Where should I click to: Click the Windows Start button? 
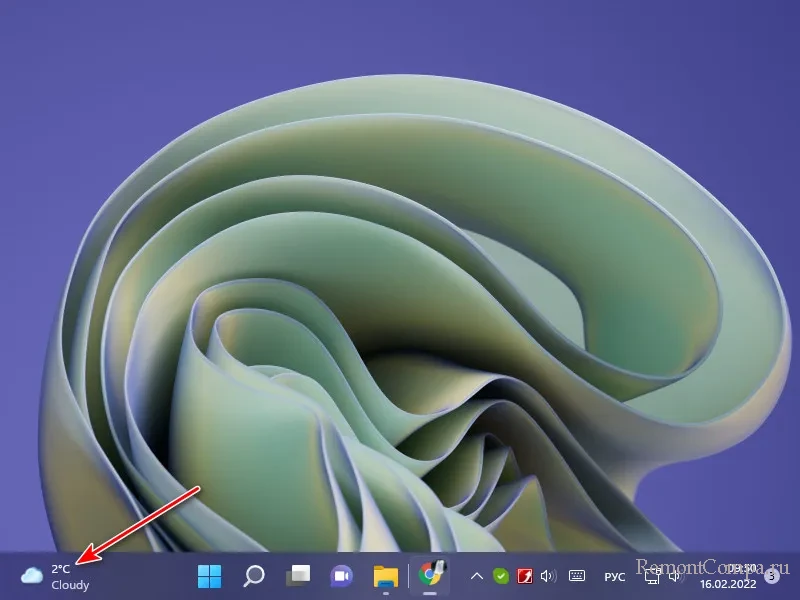[210, 576]
